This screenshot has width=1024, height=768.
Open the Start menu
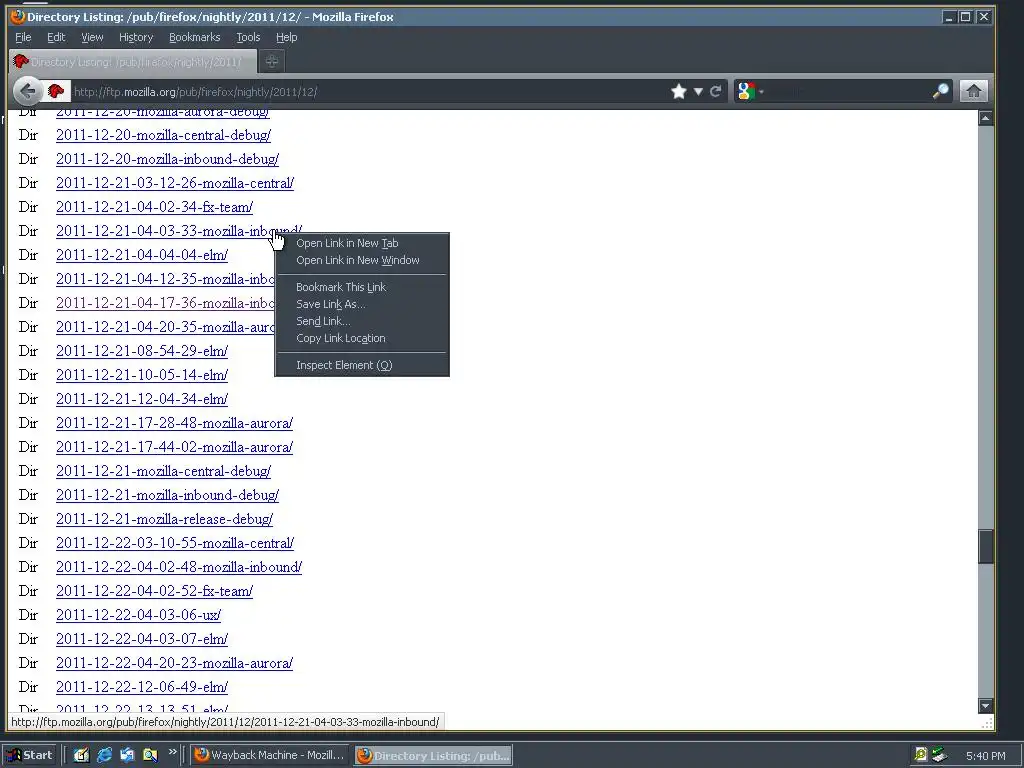[x=28, y=755]
